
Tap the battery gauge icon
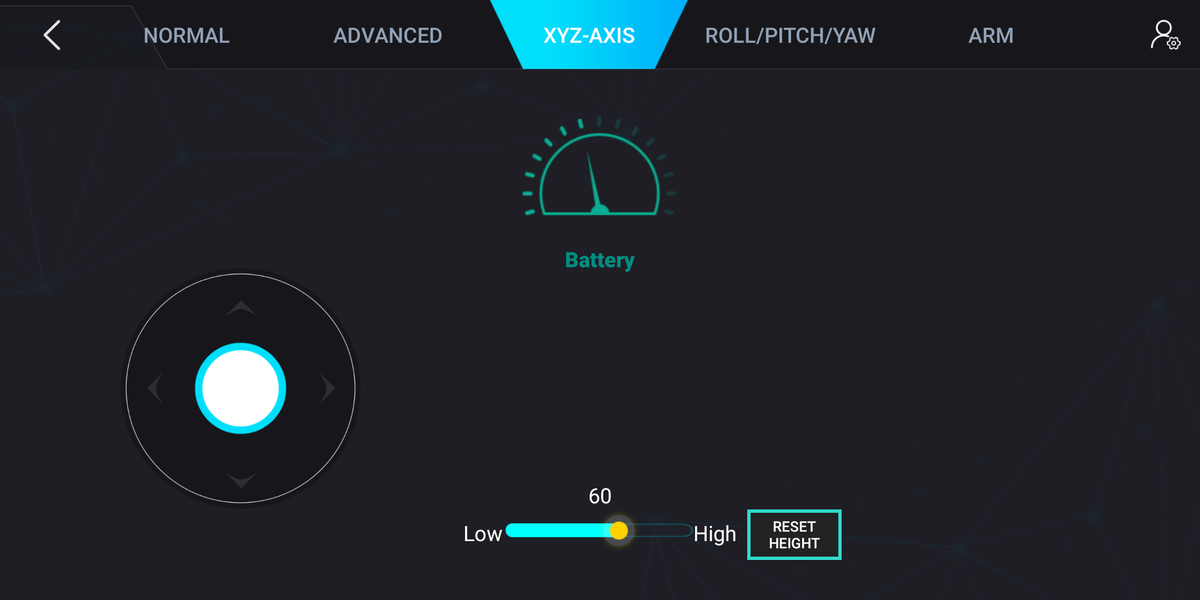tap(599, 167)
